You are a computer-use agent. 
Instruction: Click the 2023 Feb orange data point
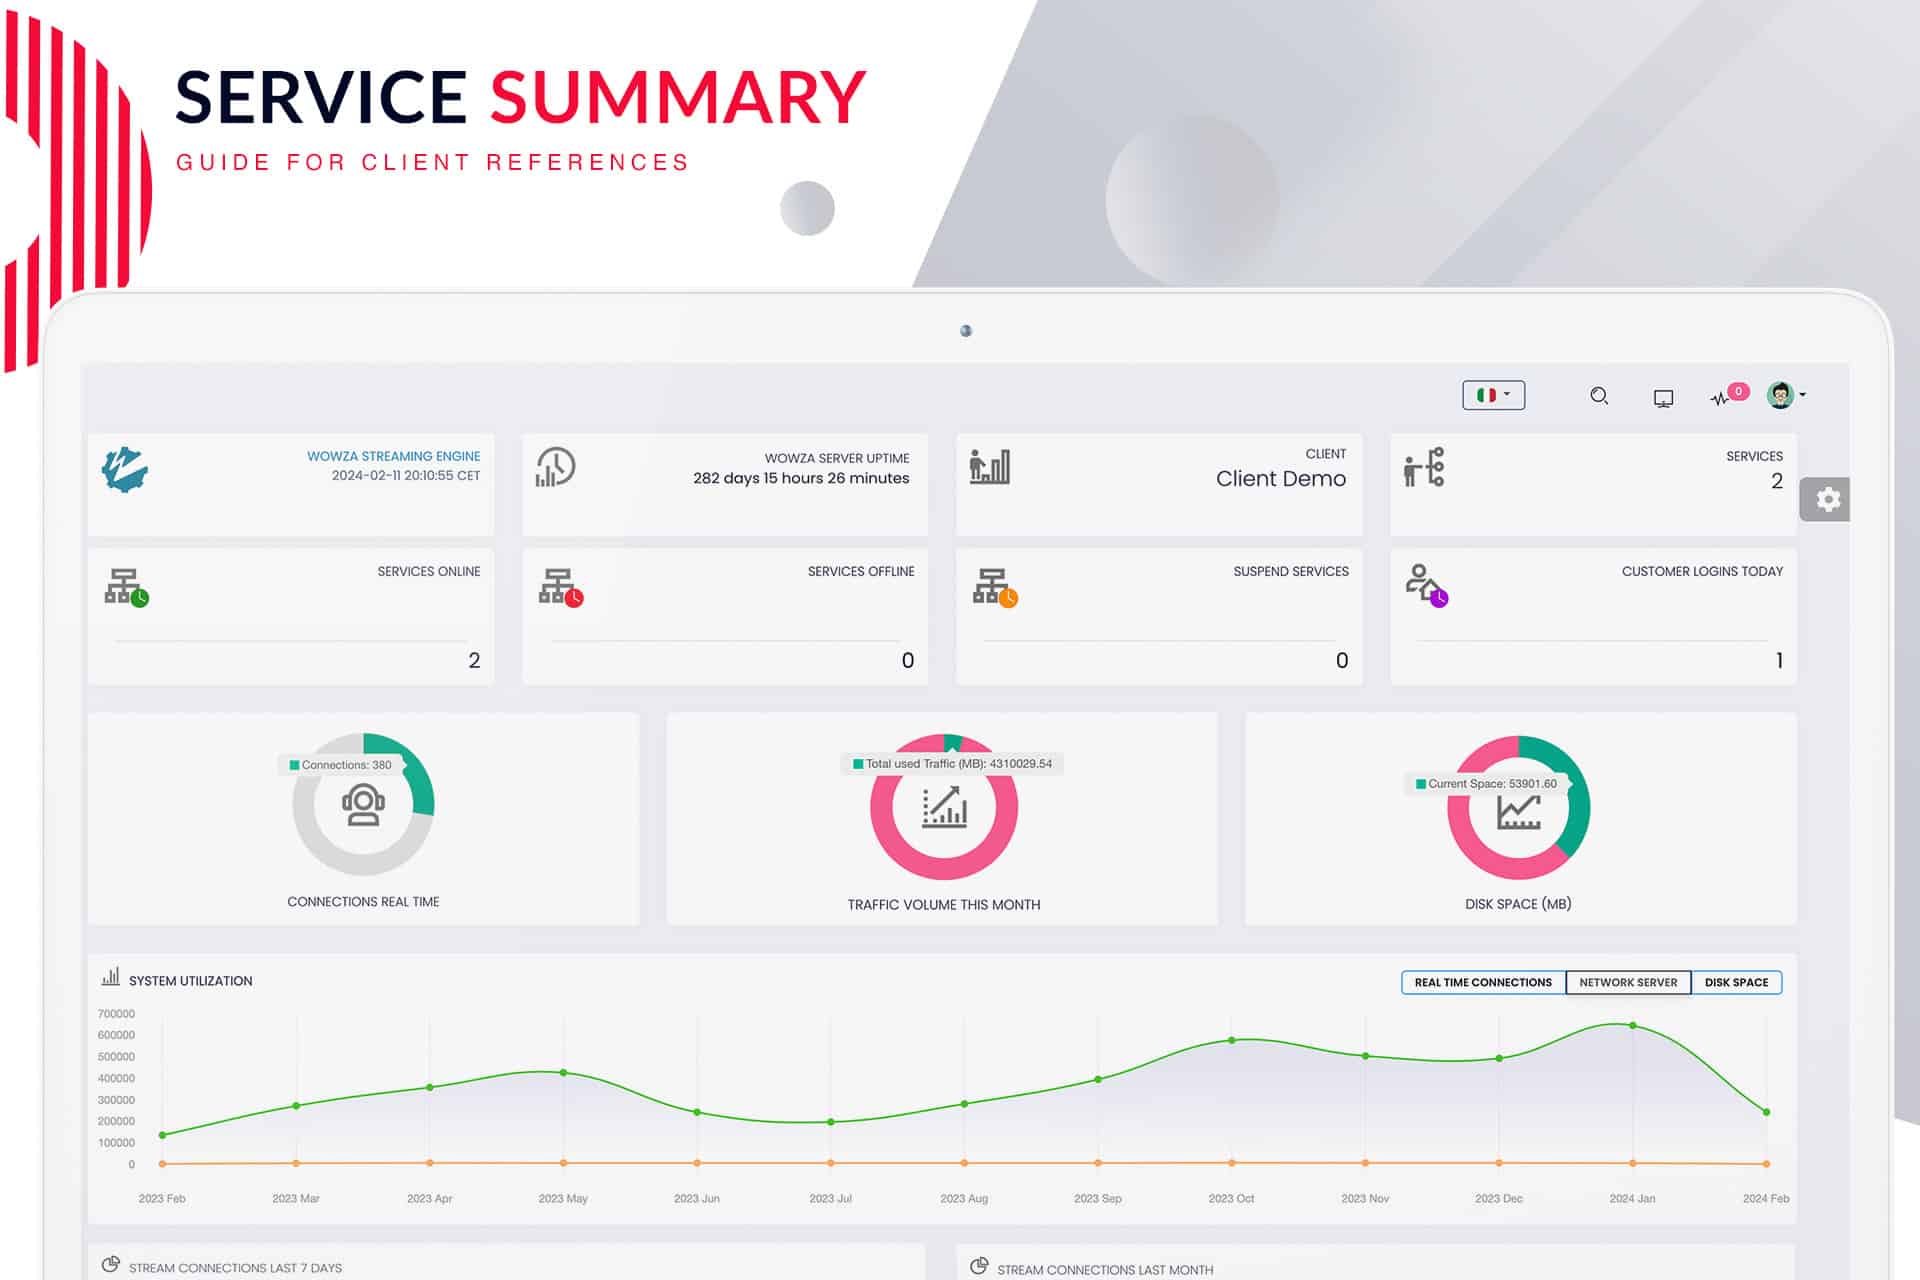[163, 1164]
